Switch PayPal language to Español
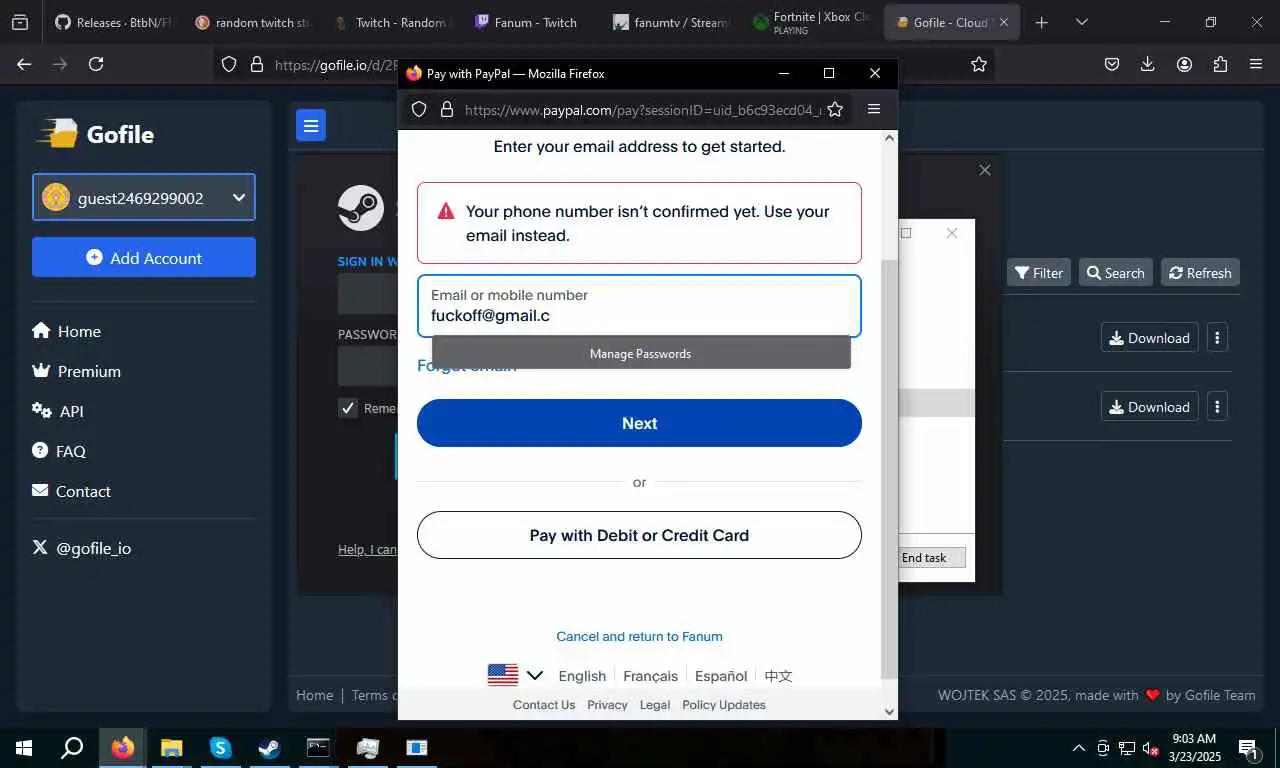1280x768 pixels. coord(721,676)
